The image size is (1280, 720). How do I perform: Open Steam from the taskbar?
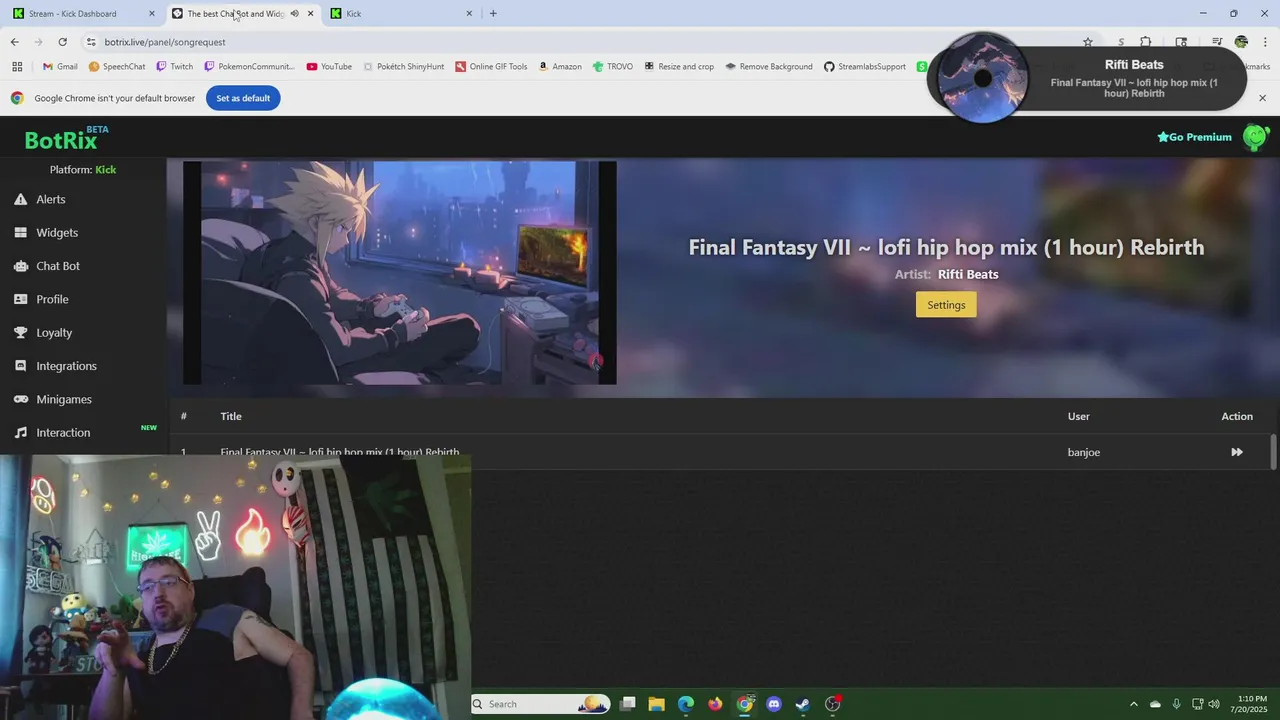802,704
